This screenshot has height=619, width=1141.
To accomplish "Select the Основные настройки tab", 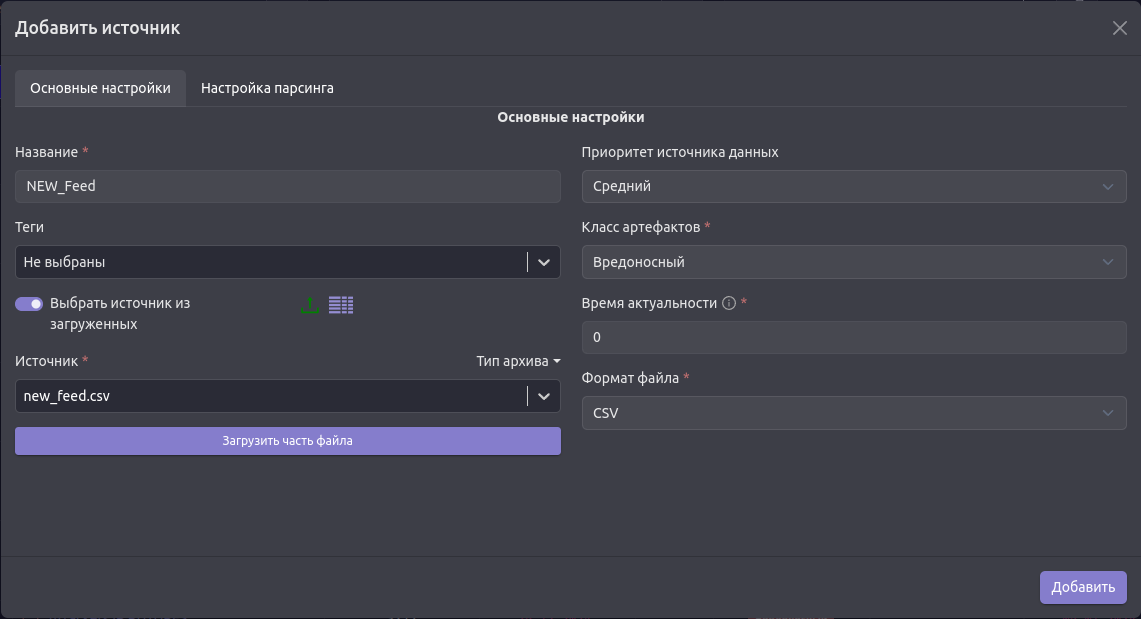I will (100, 88).
